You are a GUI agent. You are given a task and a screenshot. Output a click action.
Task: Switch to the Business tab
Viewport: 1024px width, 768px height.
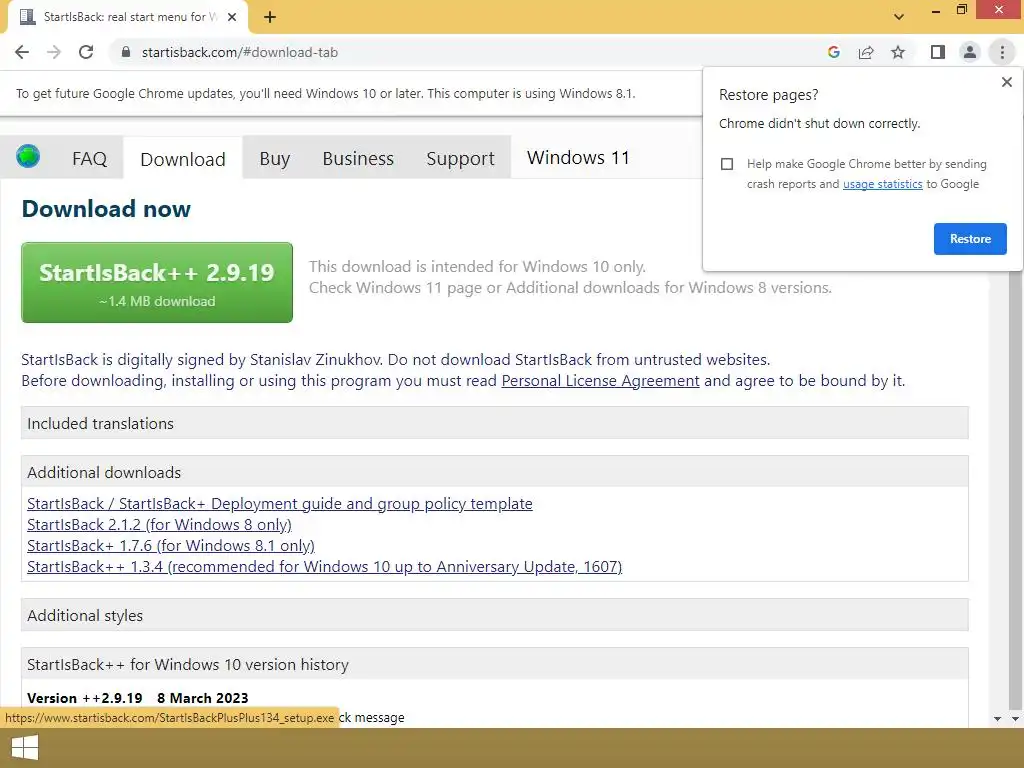coord(358,159)
